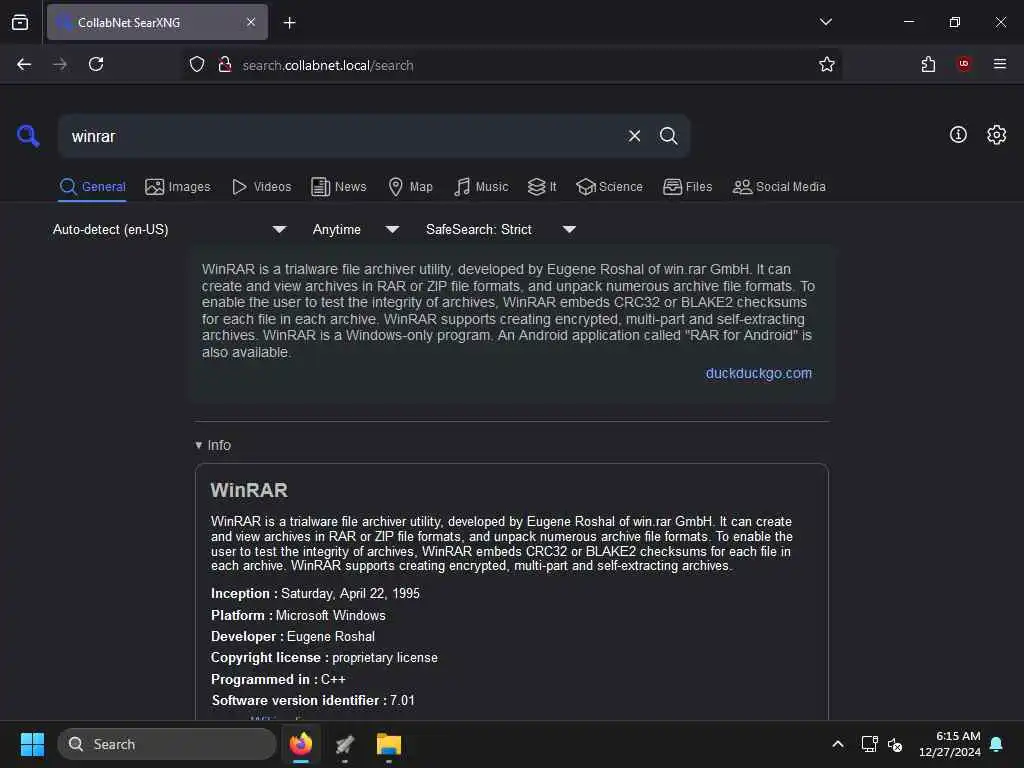Collapse the Info section
1024x768 pixels.
(x=213, y=445)
